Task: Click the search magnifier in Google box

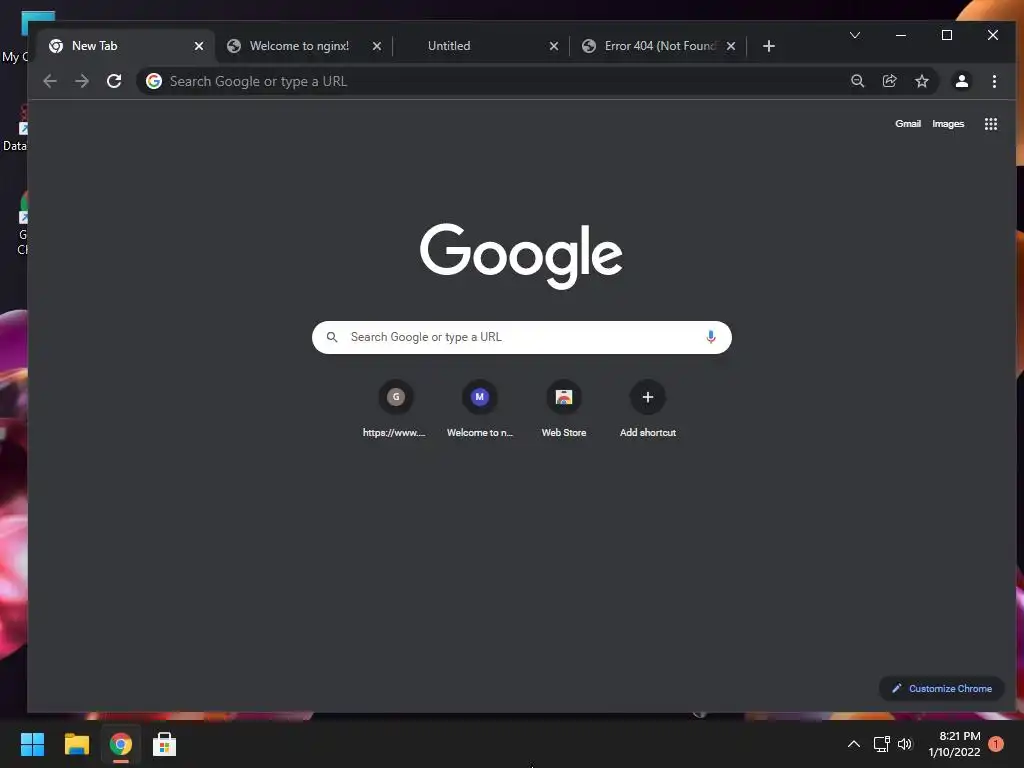Action: click(332, 337)
